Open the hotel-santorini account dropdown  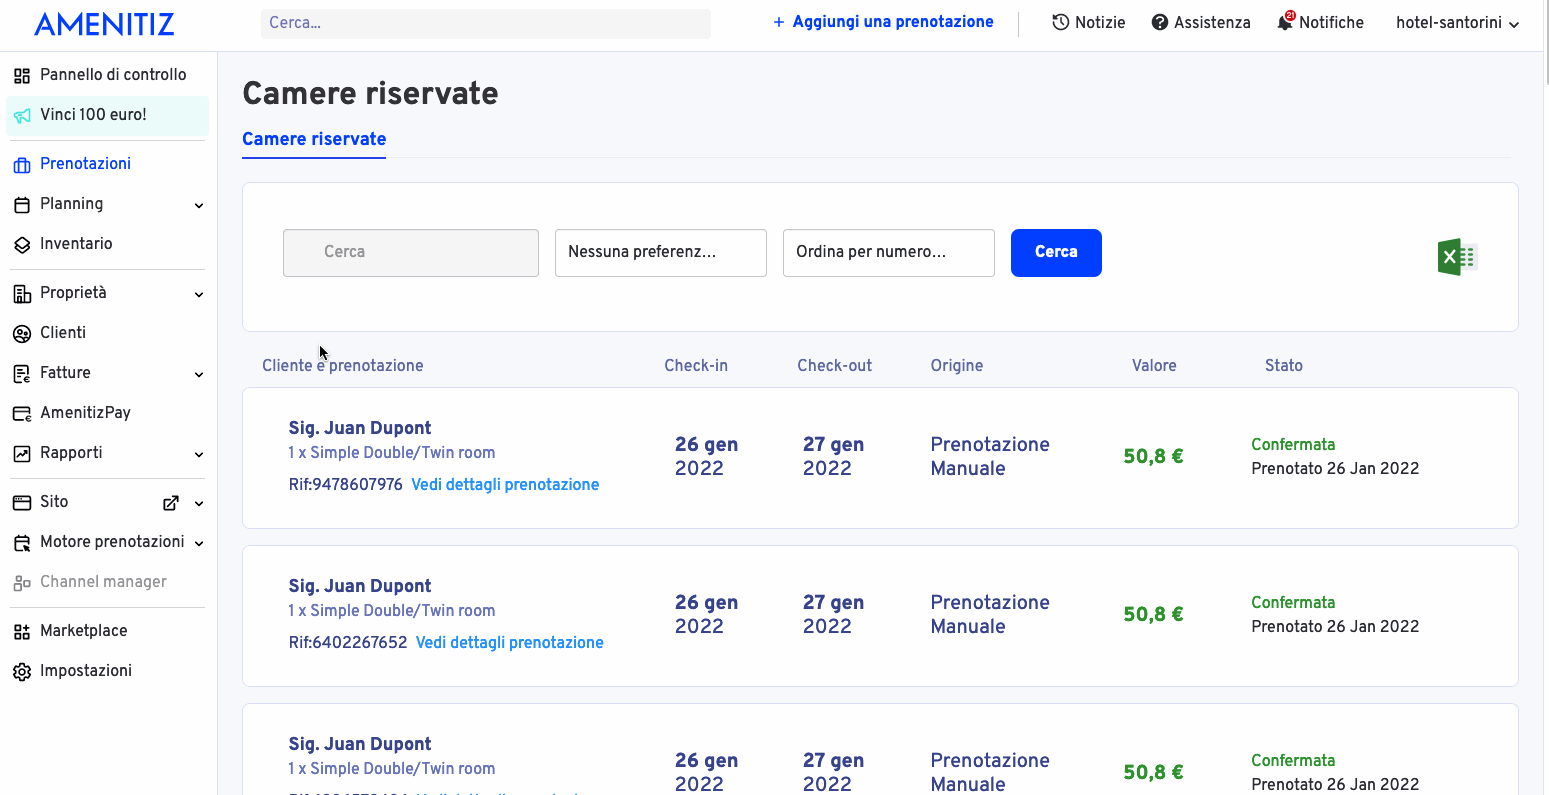tap(1457, 23)
